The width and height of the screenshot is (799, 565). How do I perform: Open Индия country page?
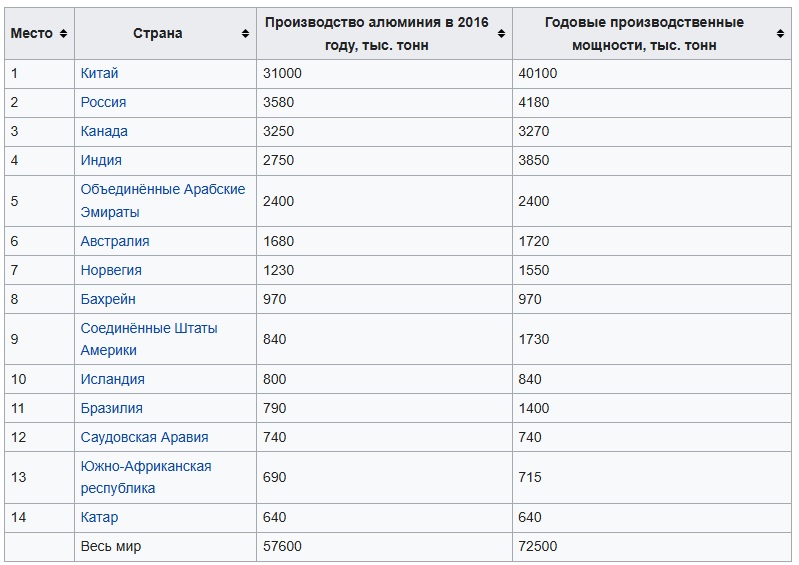pos(101,160)
